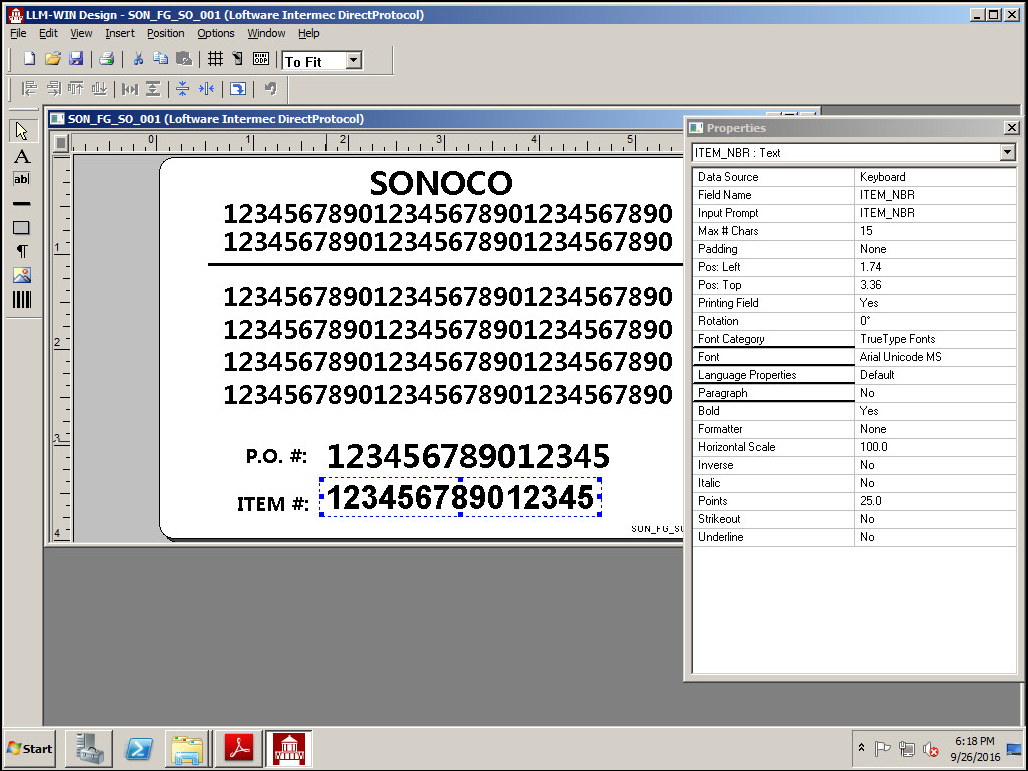Click the Points value 25.0
Image resolution: width=1028 pixels, height=771 pixels.
click(x=935, y=501)
